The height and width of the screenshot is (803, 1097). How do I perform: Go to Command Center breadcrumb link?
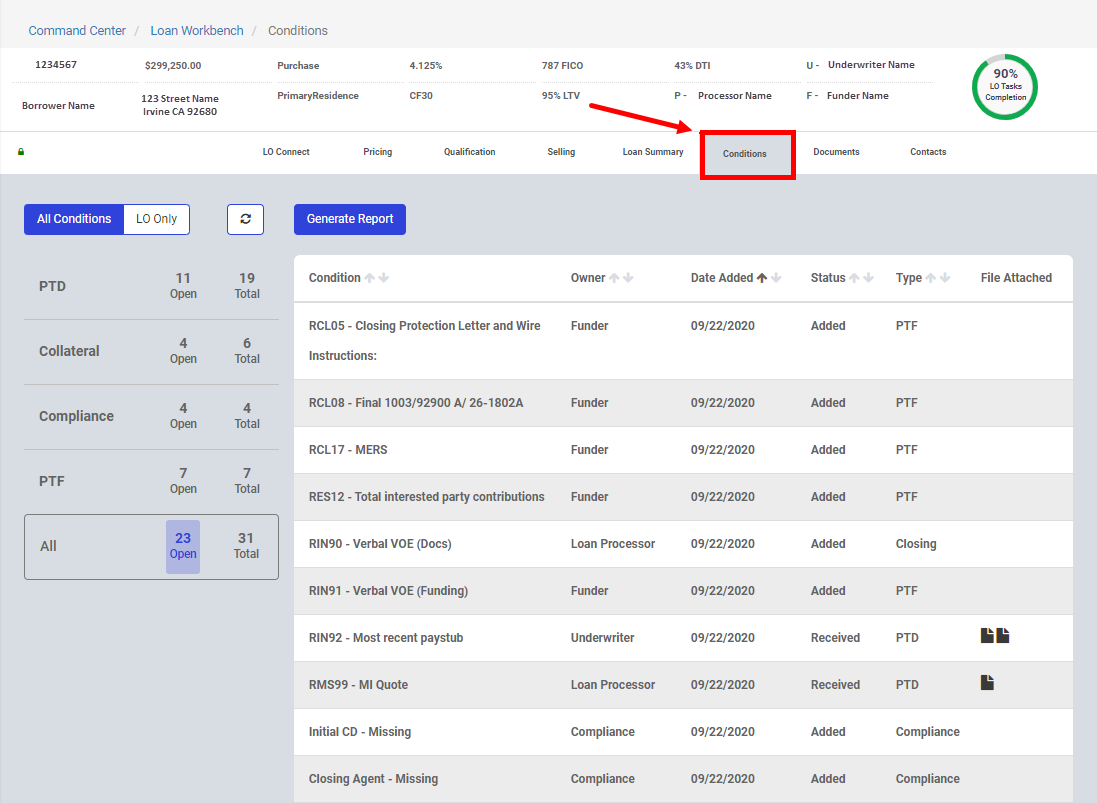coord(77,31)
